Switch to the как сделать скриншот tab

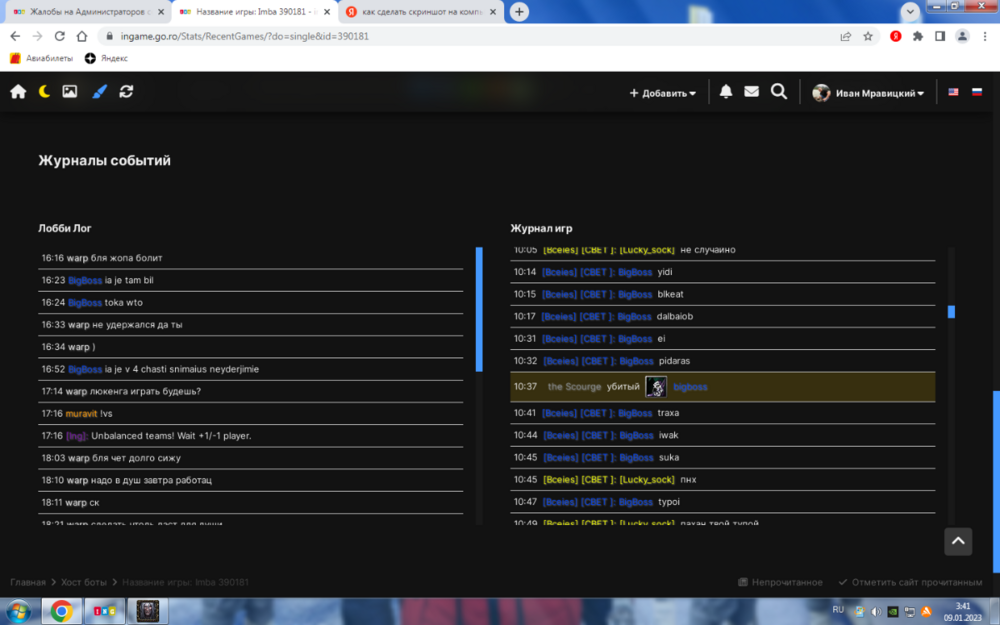click(420, 12)
